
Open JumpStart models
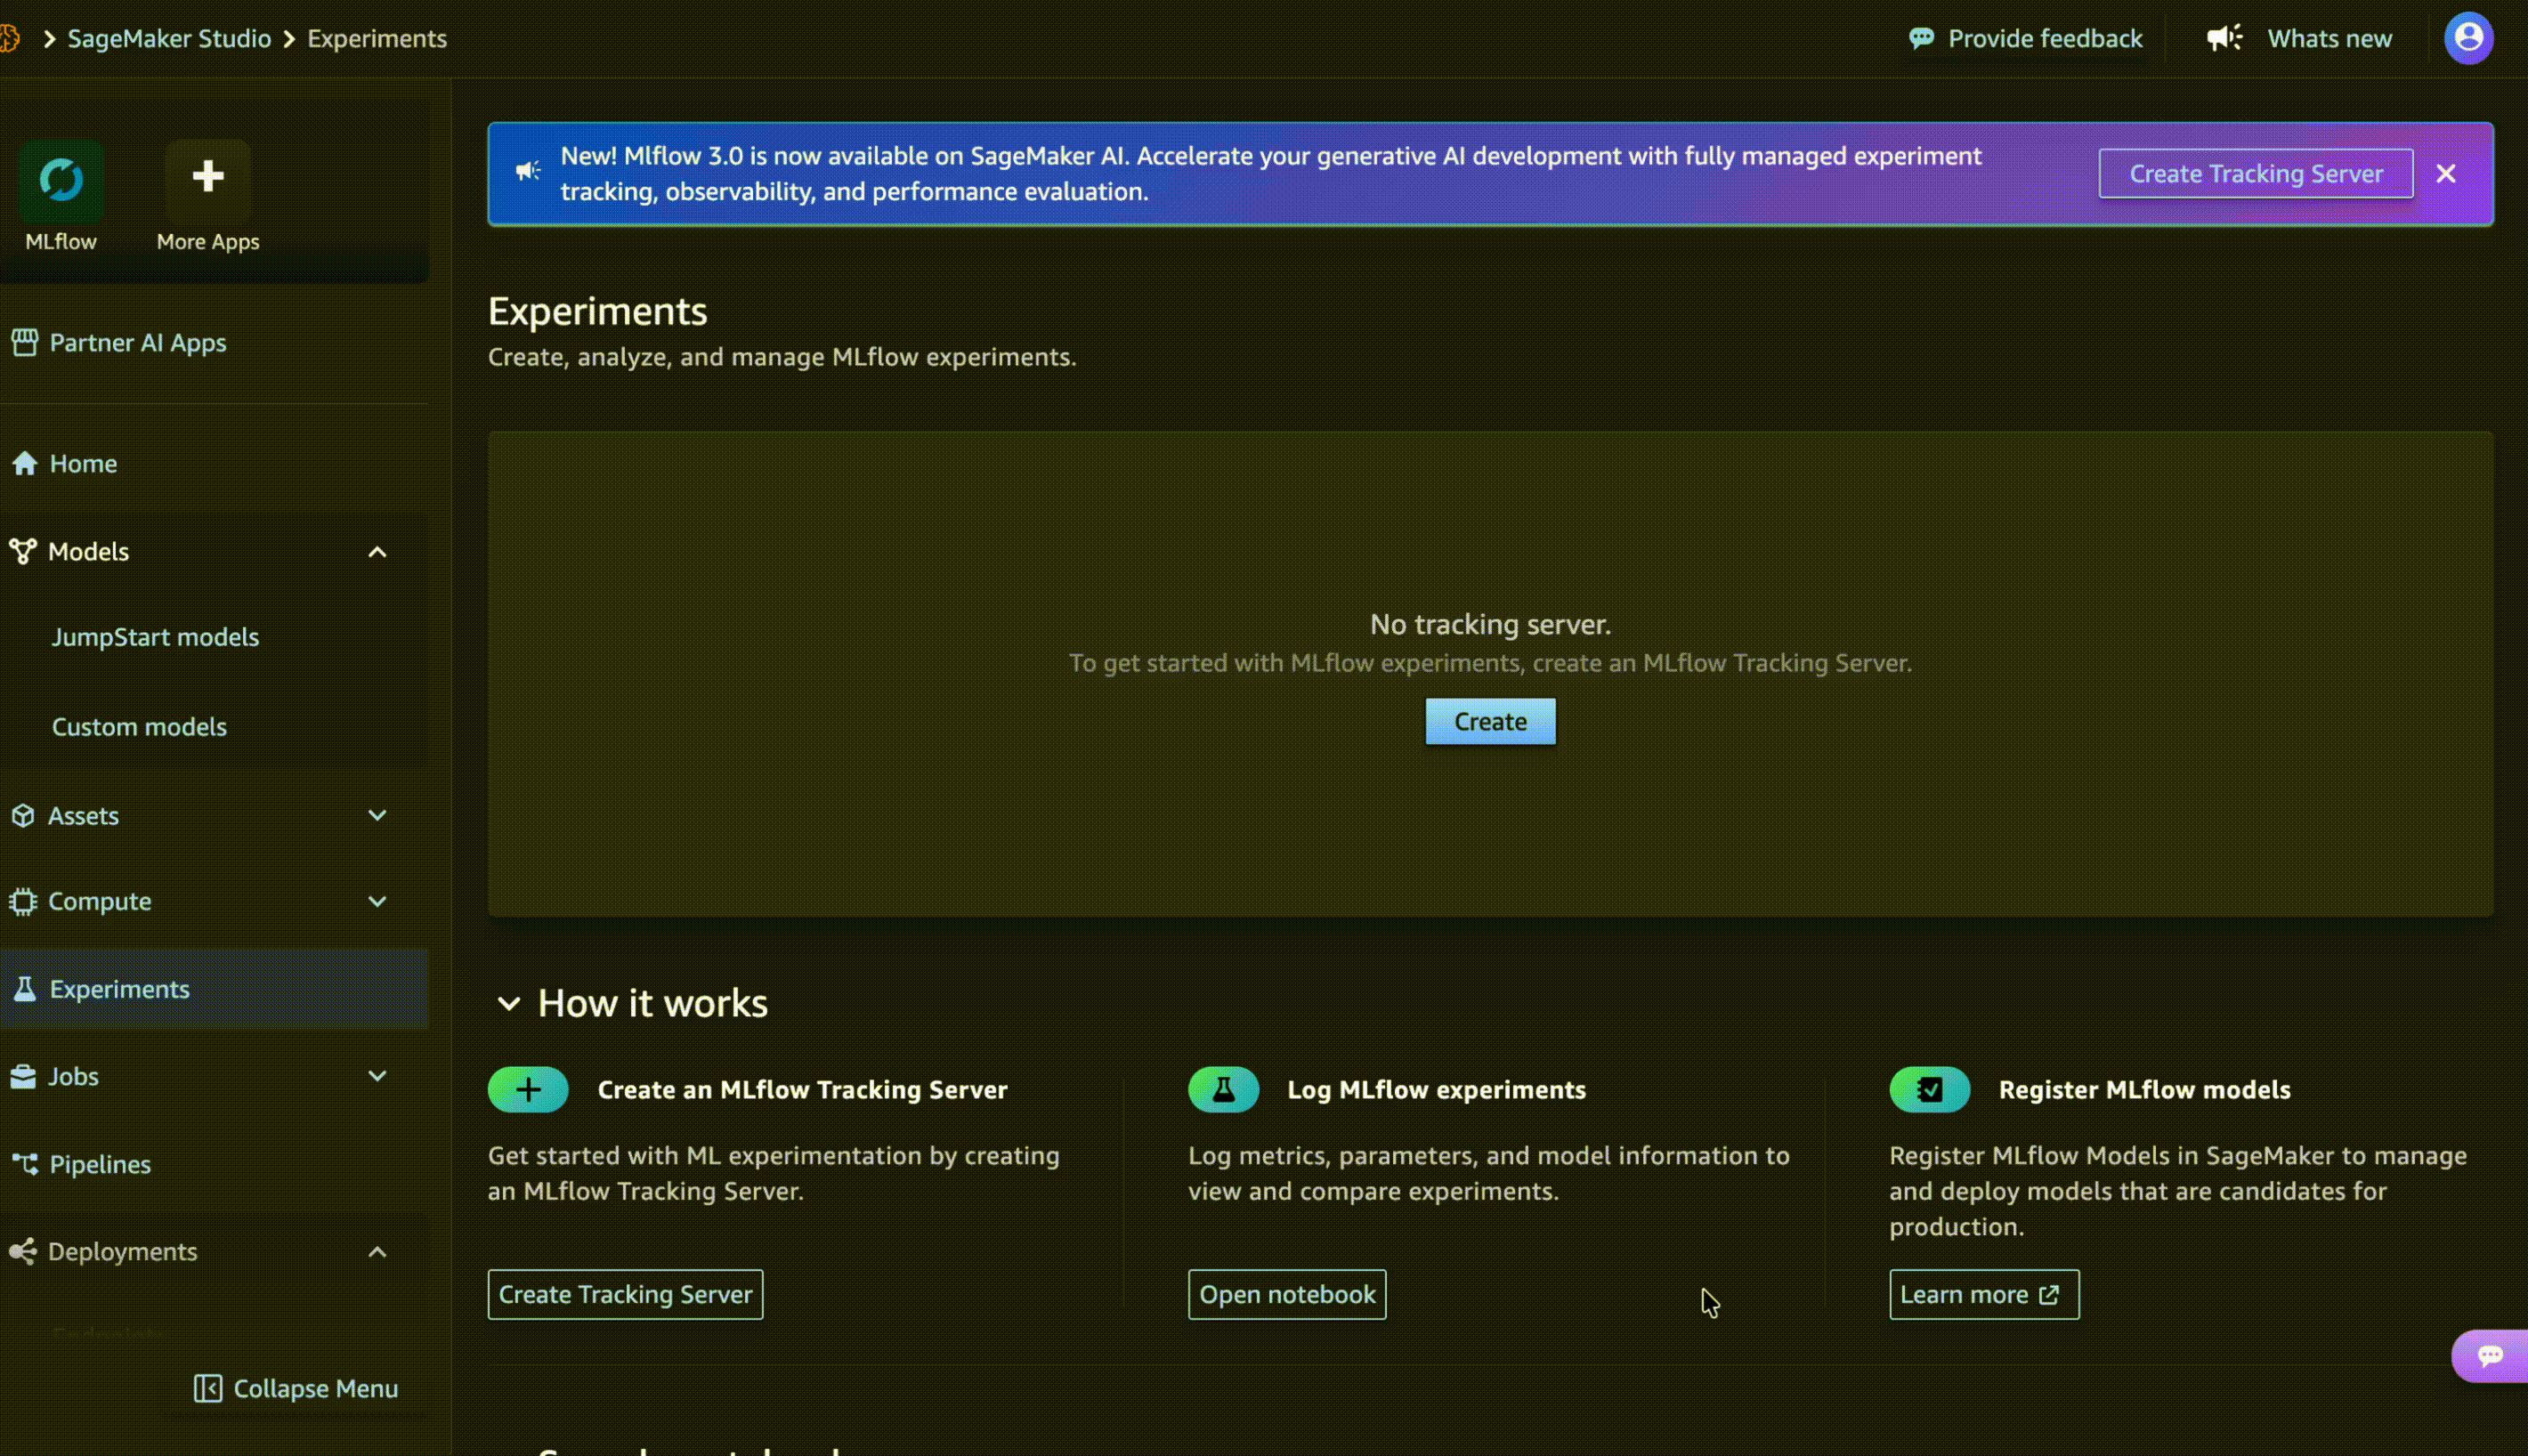(x=155, y=637)
